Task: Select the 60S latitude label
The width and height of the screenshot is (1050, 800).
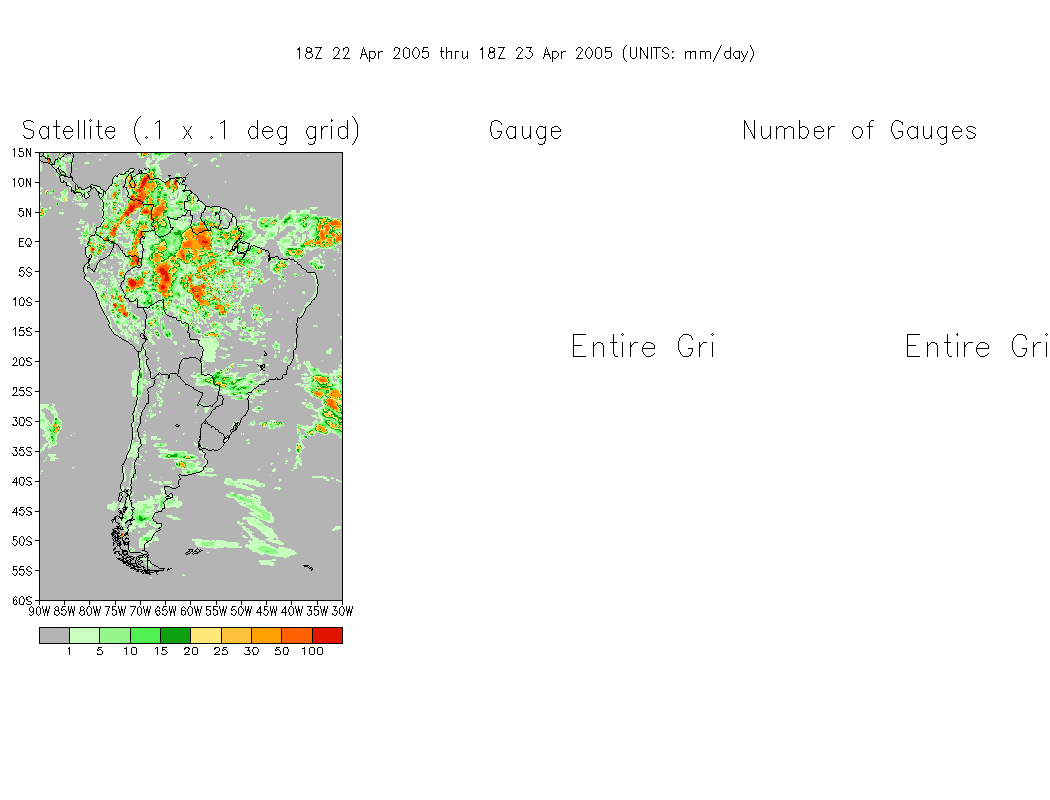Action: pos(21,601)
